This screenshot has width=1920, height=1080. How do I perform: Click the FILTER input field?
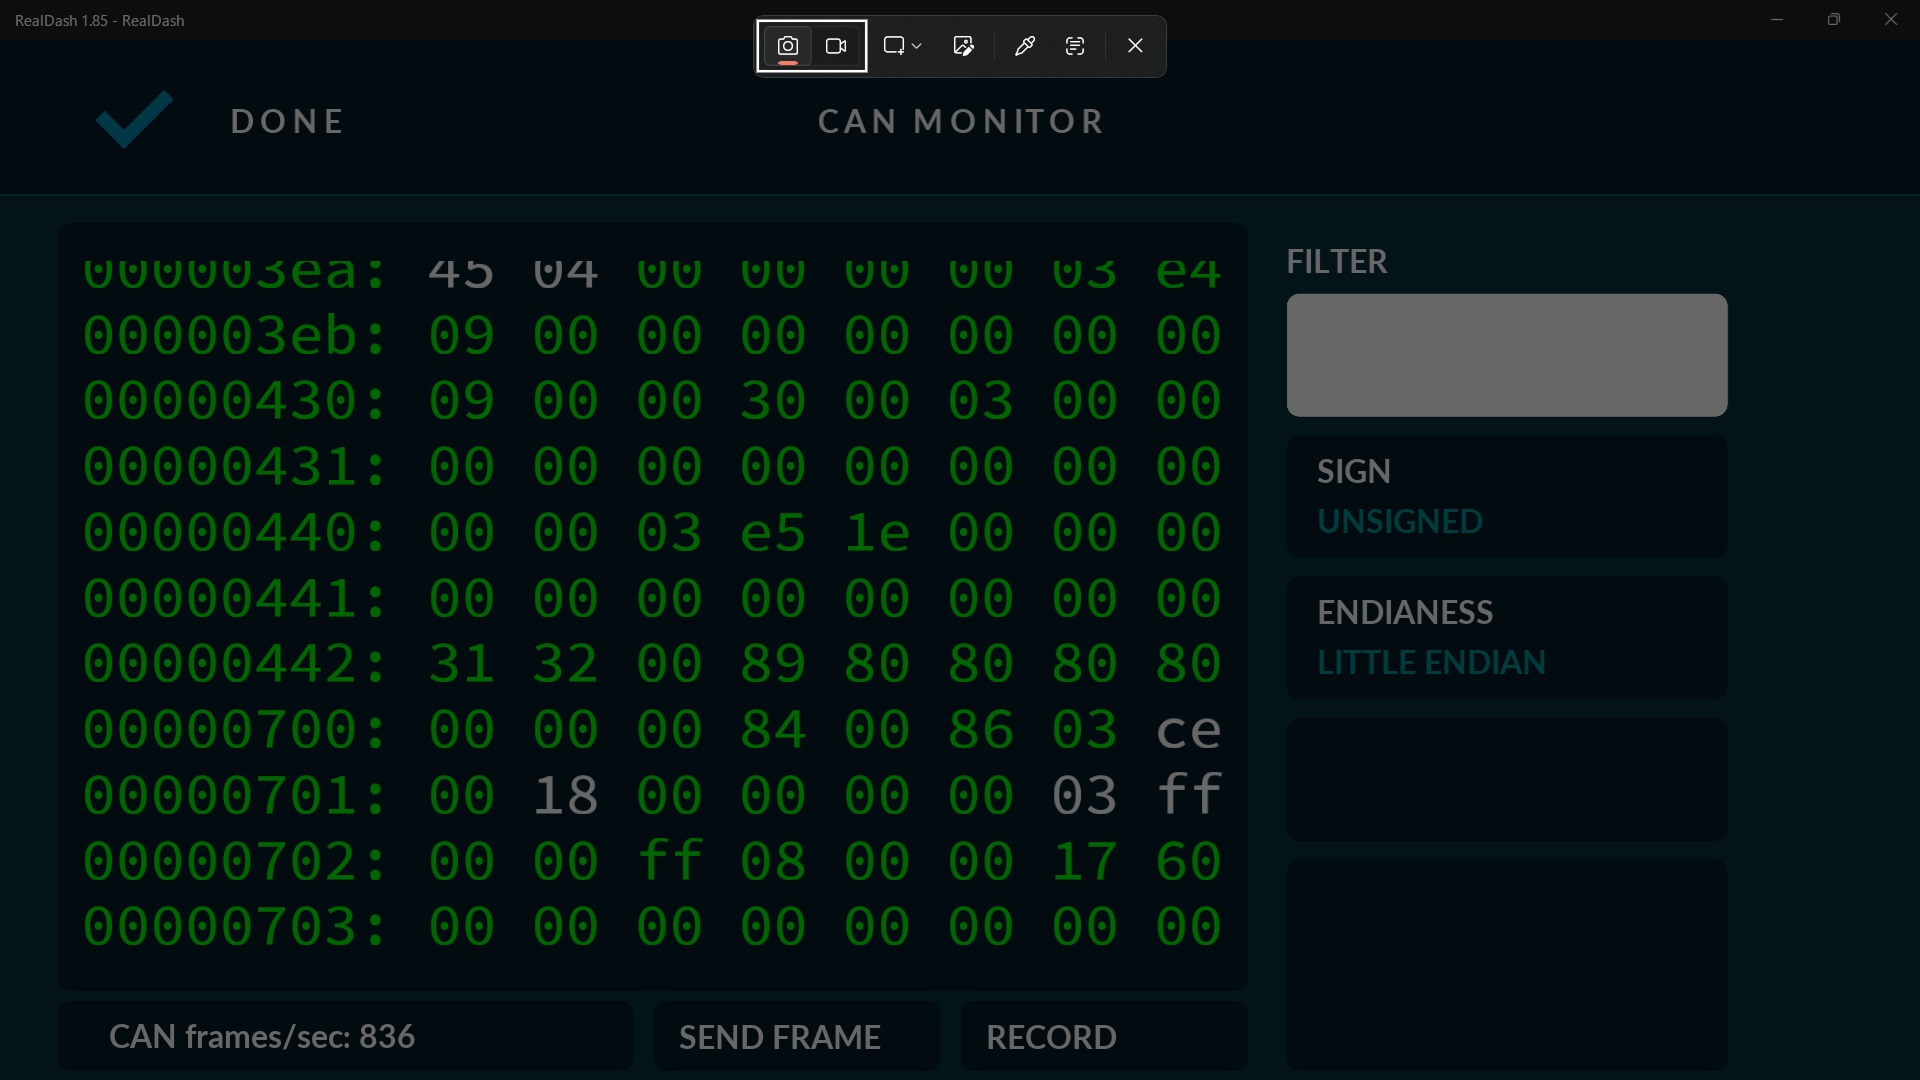coord(1506,355)
